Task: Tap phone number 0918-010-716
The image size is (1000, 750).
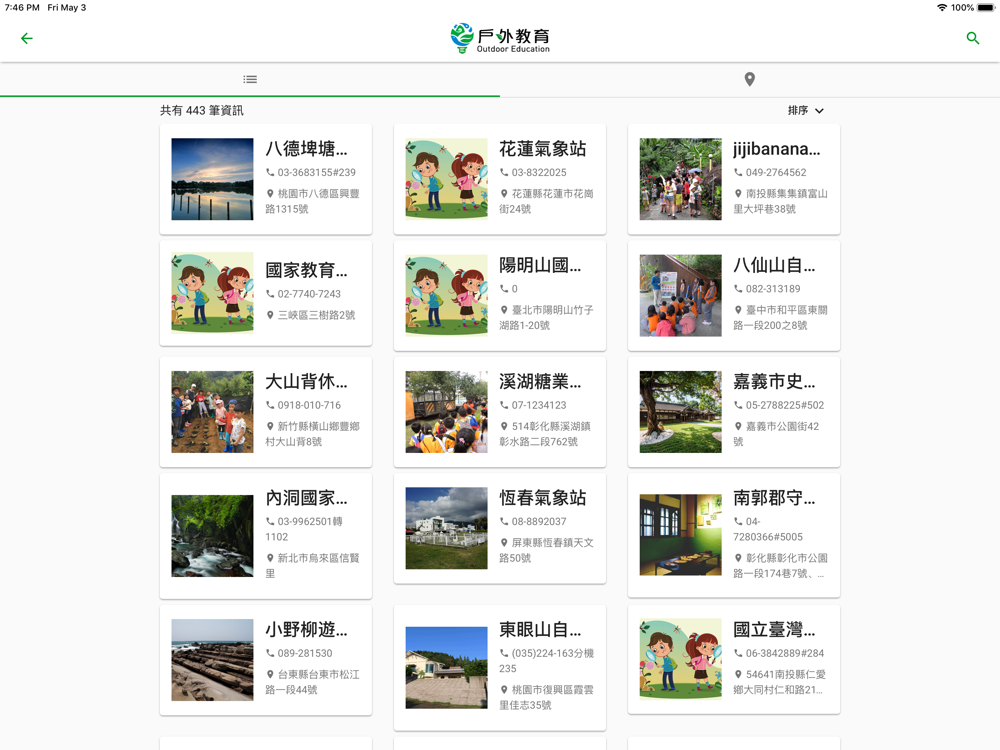Action: [309, 405]
